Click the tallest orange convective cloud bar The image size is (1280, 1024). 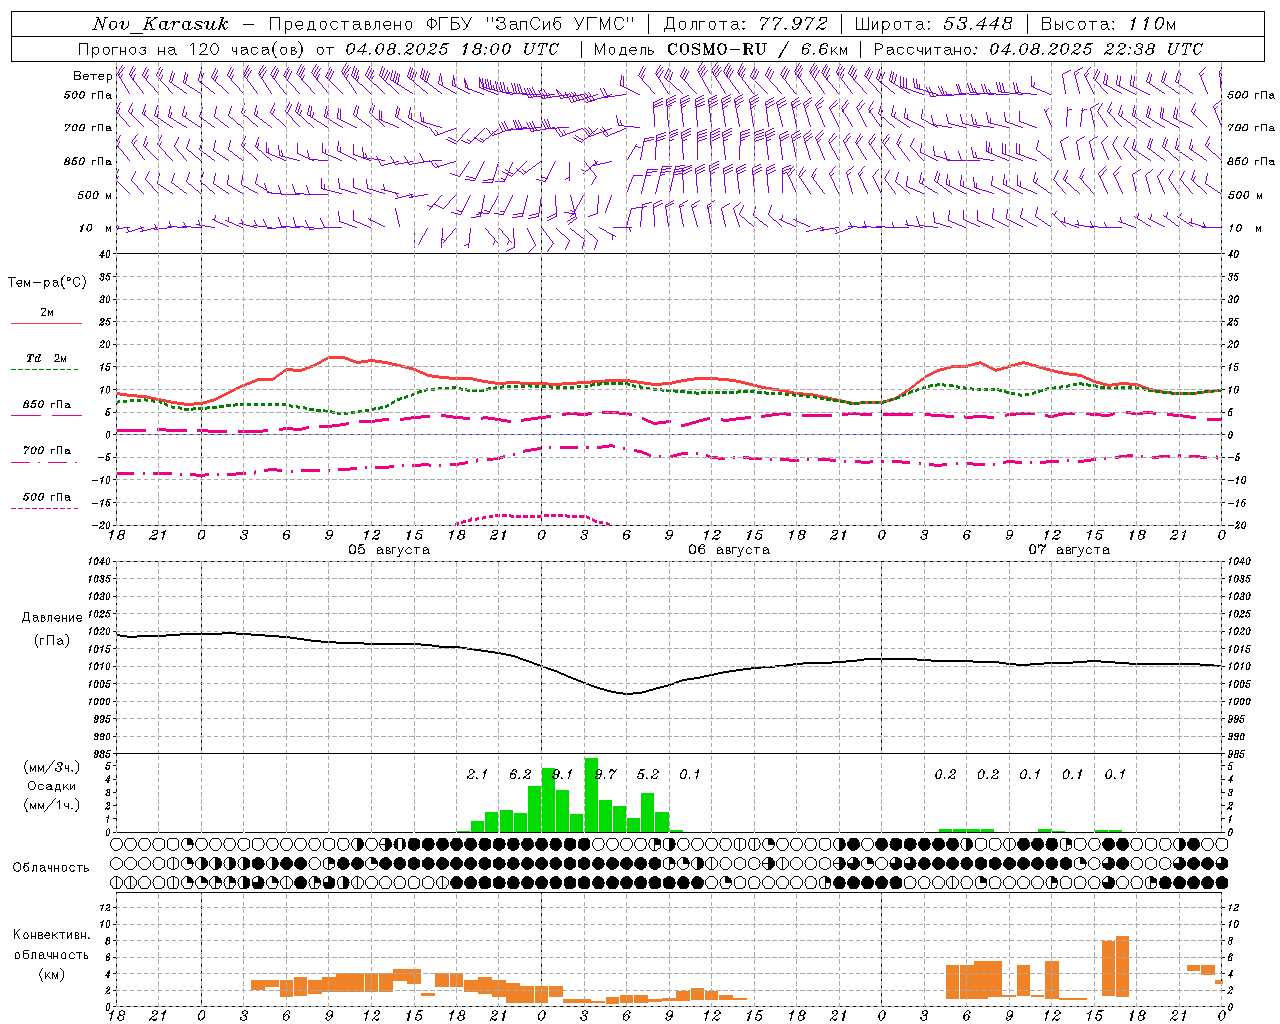tap(1122, 966)
